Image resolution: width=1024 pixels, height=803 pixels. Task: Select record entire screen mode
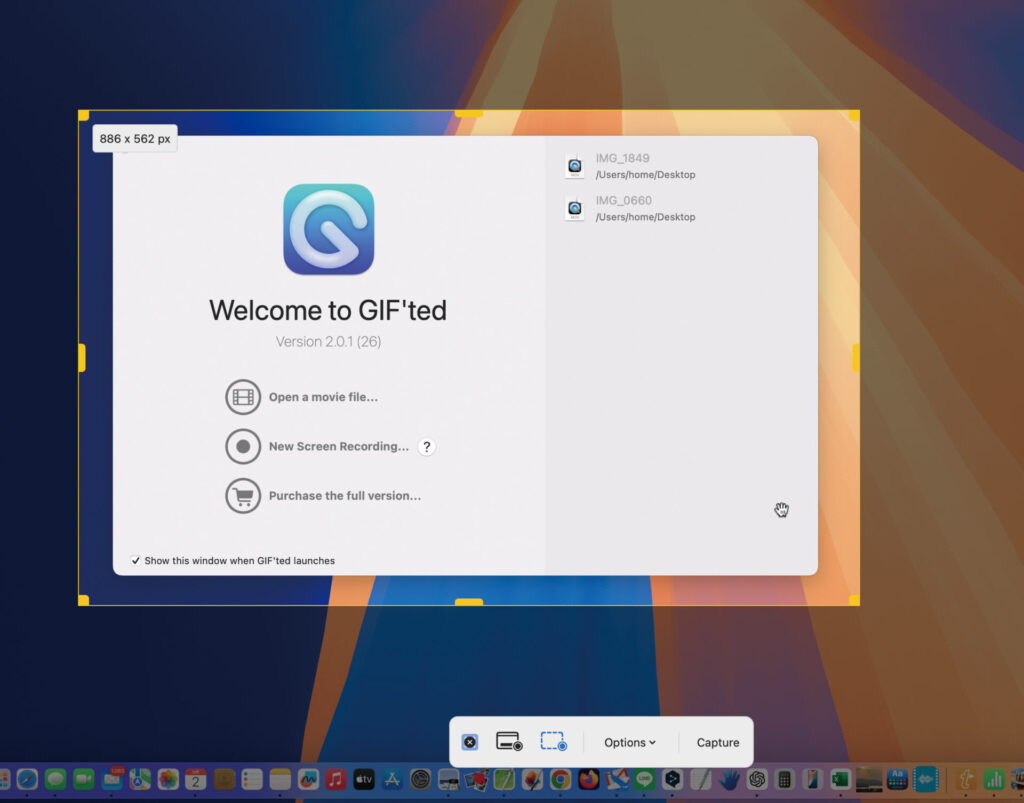tap(509, 742)
